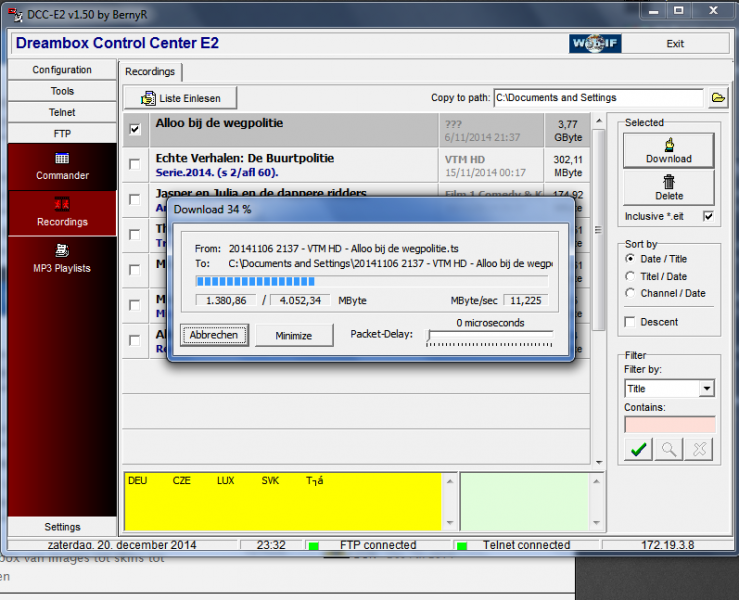
Task: Expand the Configuration sidebar section
Action: click(x=62, y=70)
